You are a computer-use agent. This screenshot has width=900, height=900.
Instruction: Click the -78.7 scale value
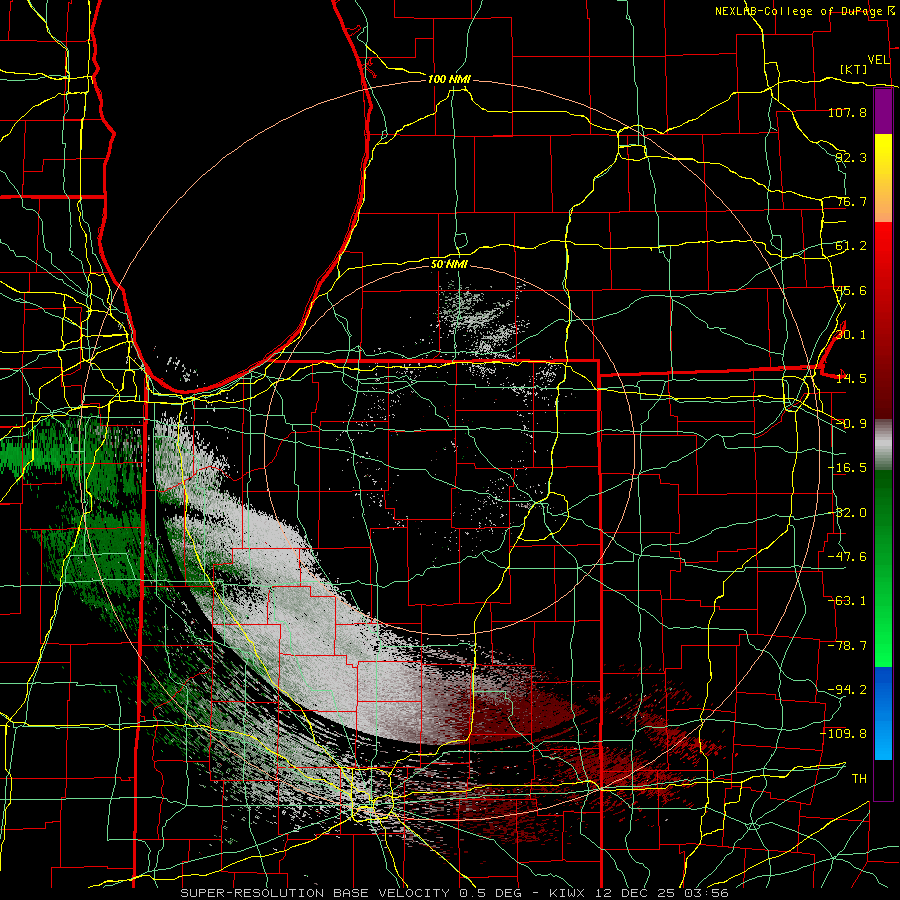pyautogui.click(x=847, y=646)
